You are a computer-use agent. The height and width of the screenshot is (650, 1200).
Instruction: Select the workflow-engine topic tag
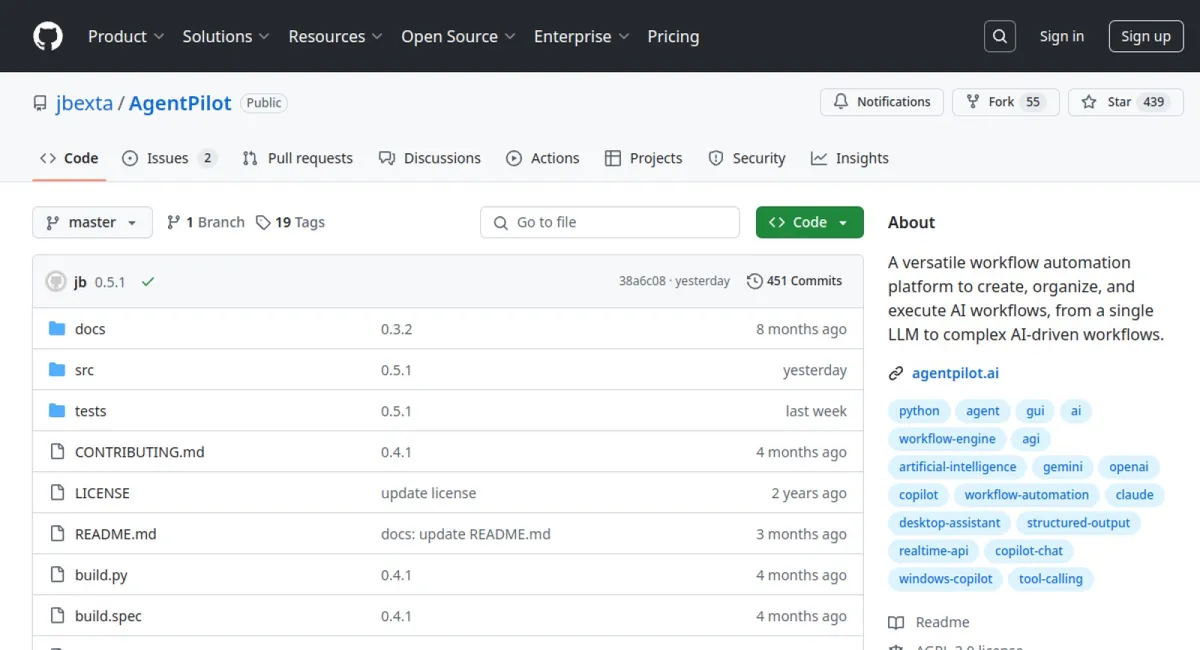tap(947, 439)
